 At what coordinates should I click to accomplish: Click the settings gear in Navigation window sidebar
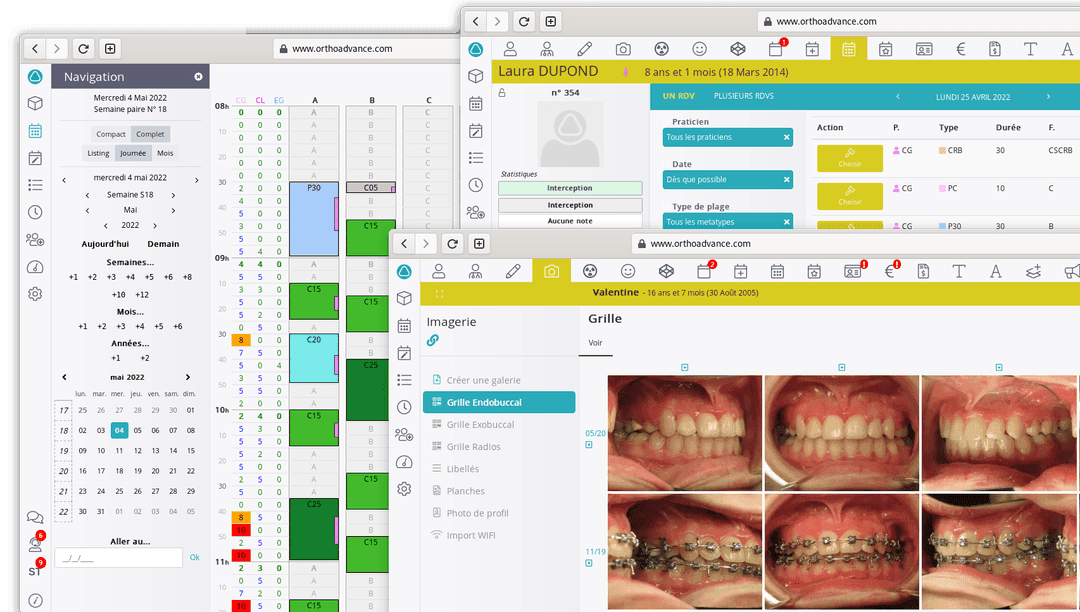35,294
